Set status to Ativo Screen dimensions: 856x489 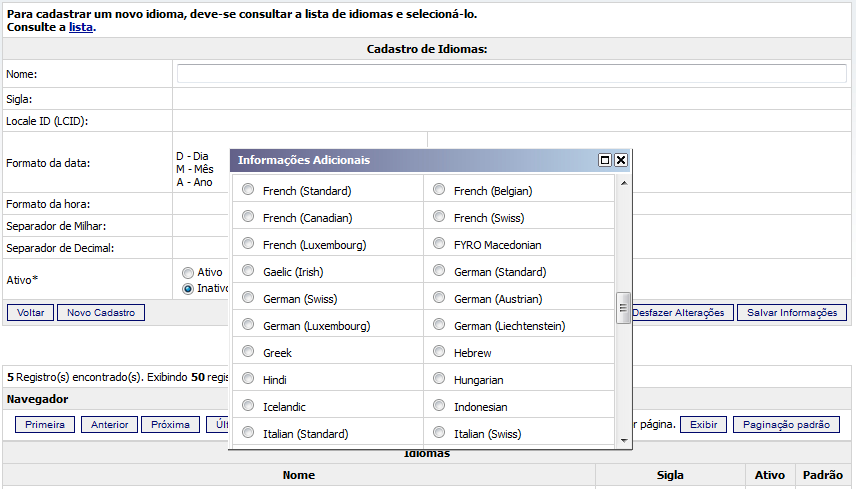tap(187, 272)
